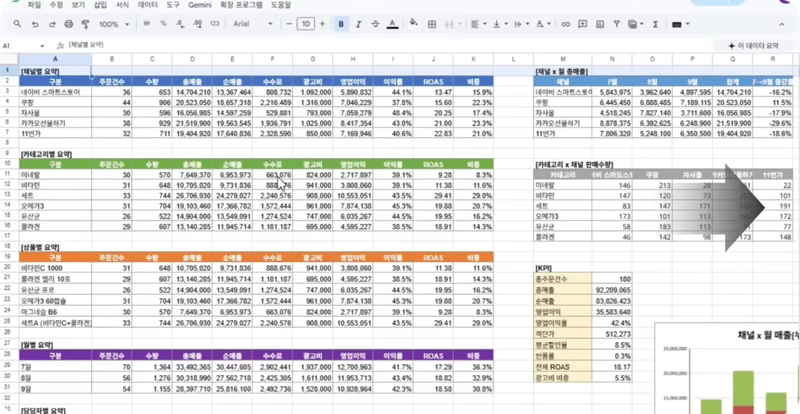Toggle bold formatting button
The image size is (800, 414).
coord(341,24)
